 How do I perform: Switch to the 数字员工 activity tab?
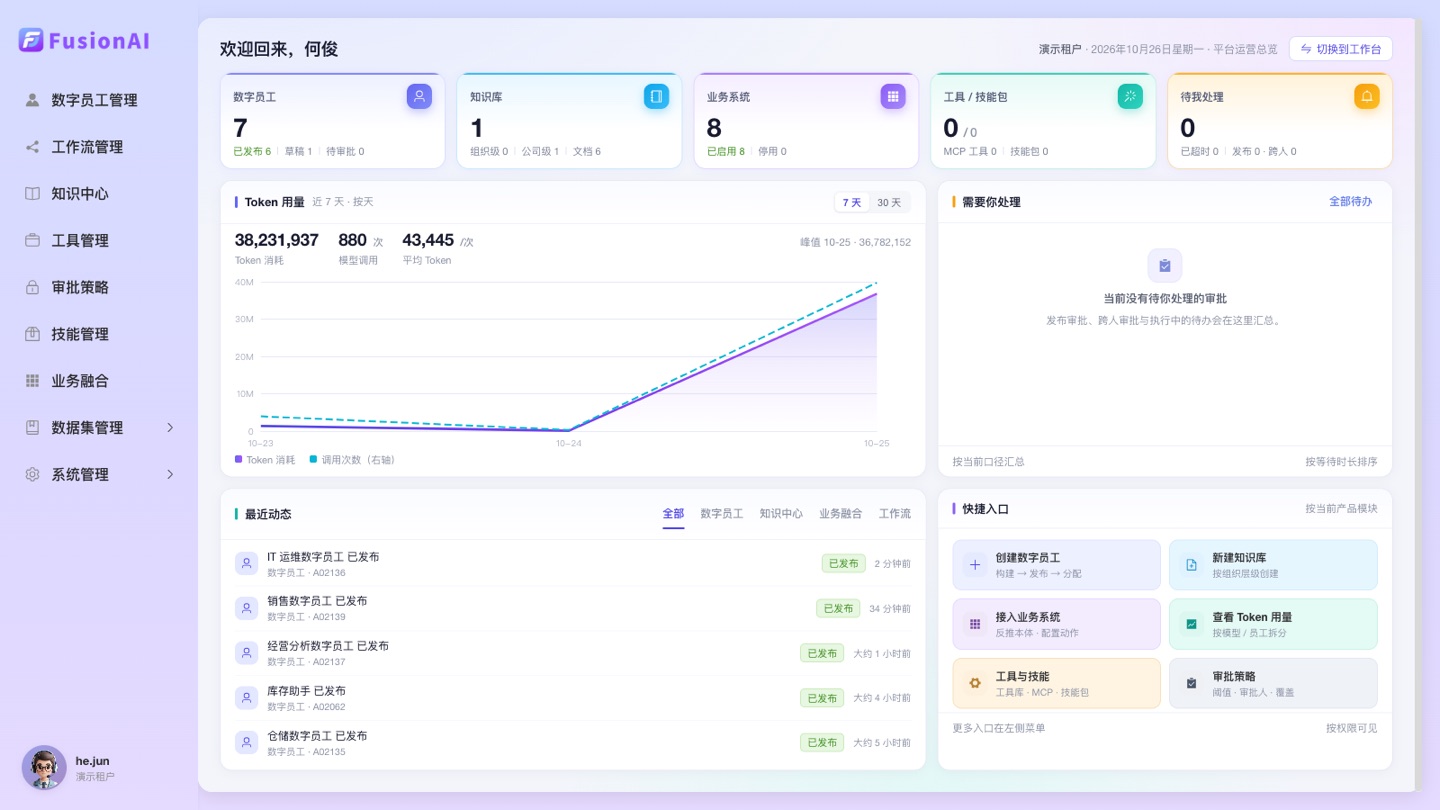point(722,514)
